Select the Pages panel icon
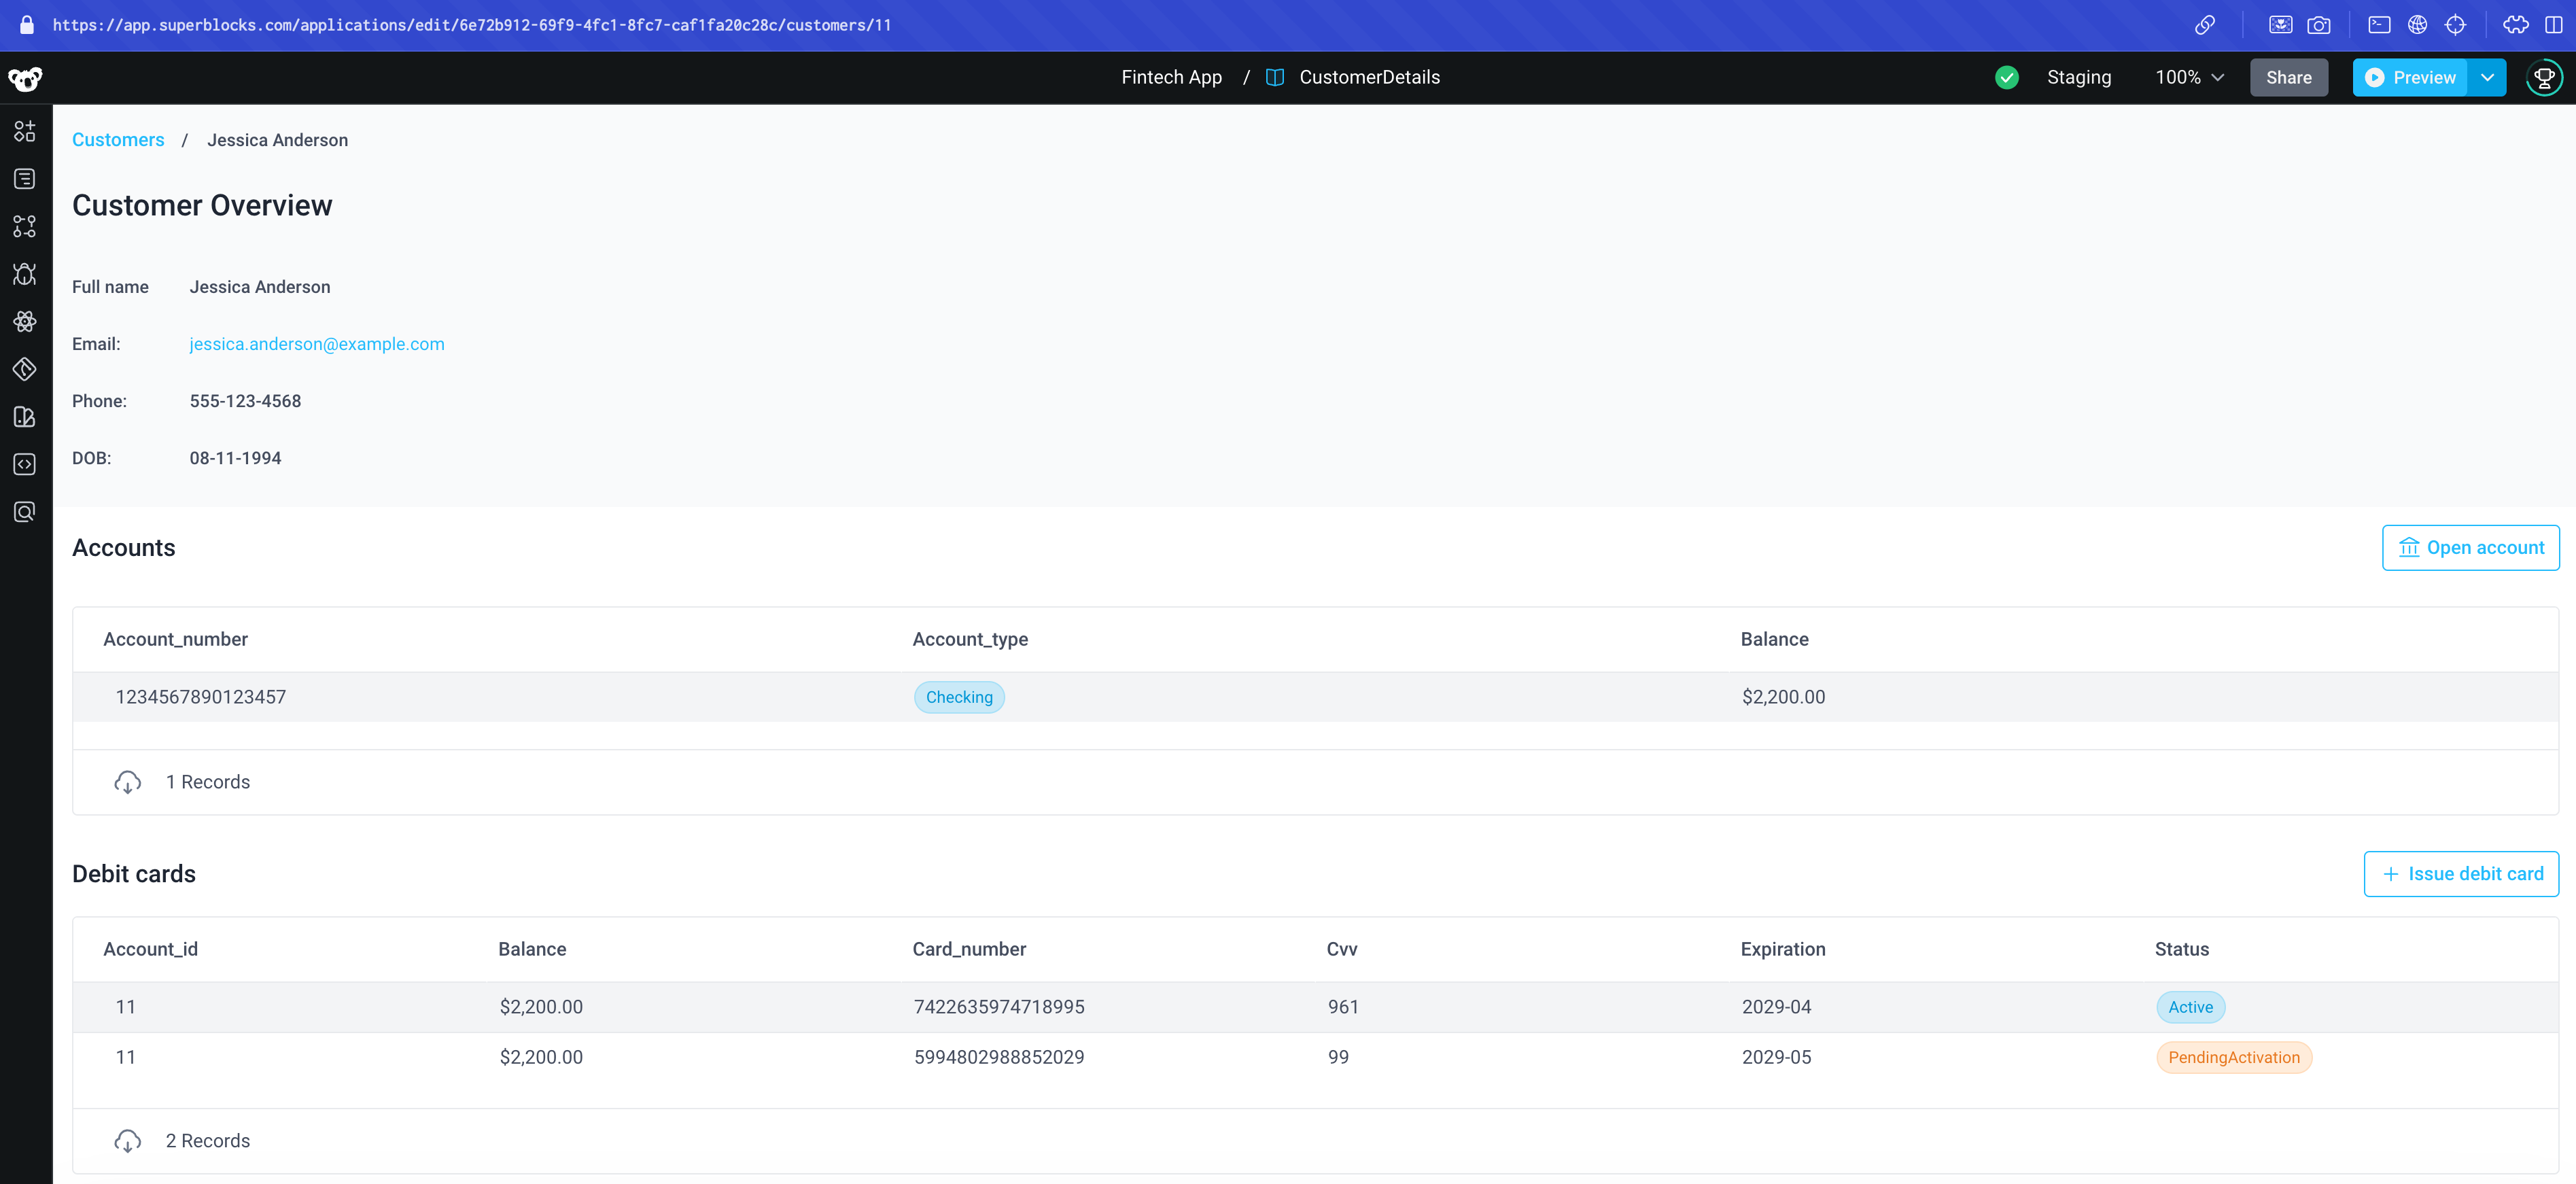2576x1184 pixels. point(24,178)
